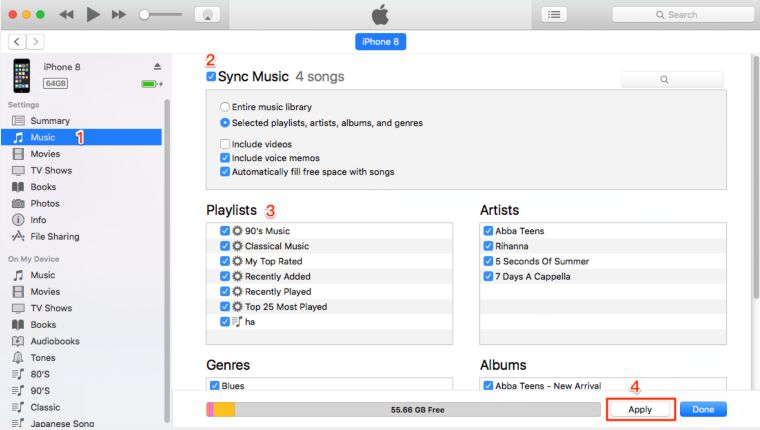Open Photos in Settings sidebar

(45, 203)
